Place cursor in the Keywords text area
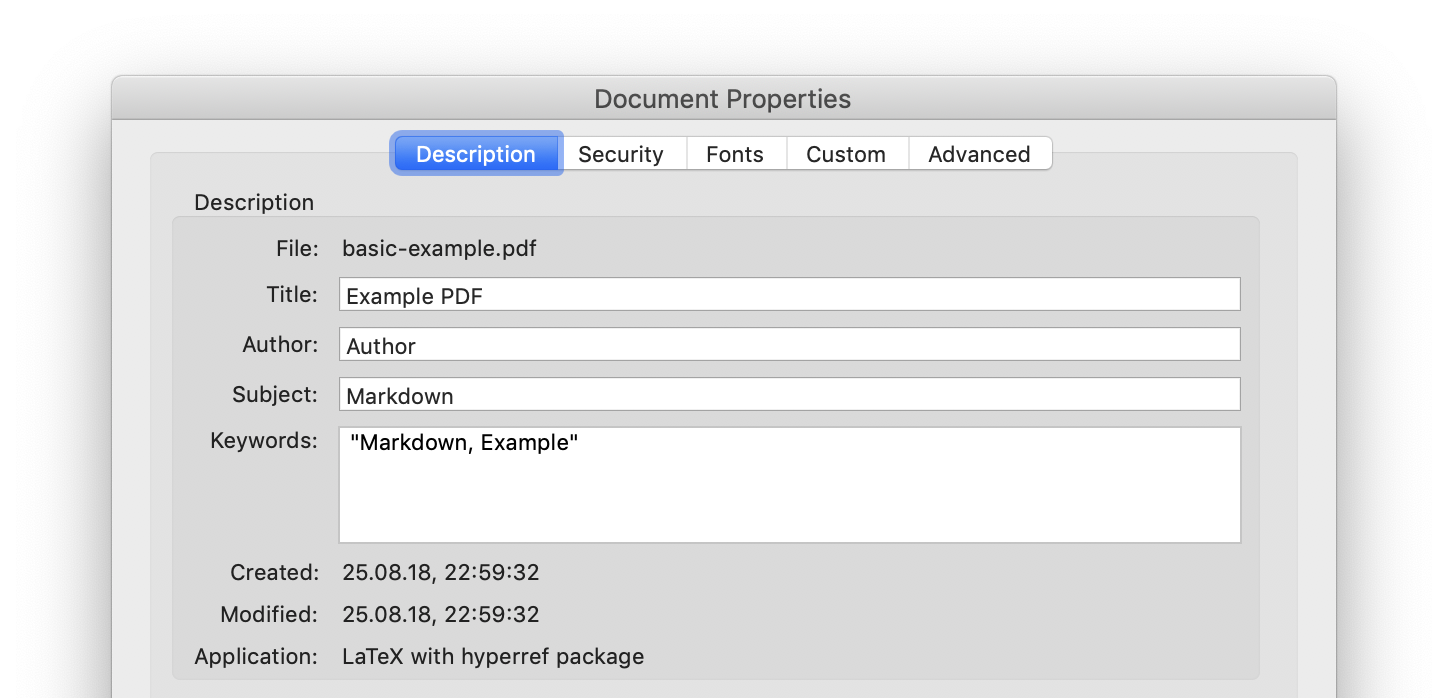The image size is (1448, 698). (x=790, y=485)
